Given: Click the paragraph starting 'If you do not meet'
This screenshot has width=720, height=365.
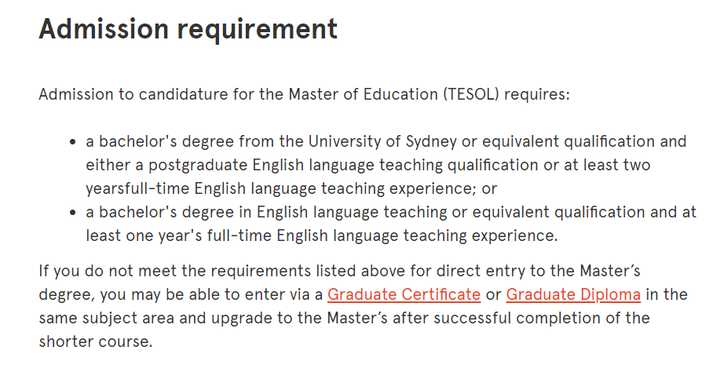Looking at the screenshot, I should (x=363, y=306).
